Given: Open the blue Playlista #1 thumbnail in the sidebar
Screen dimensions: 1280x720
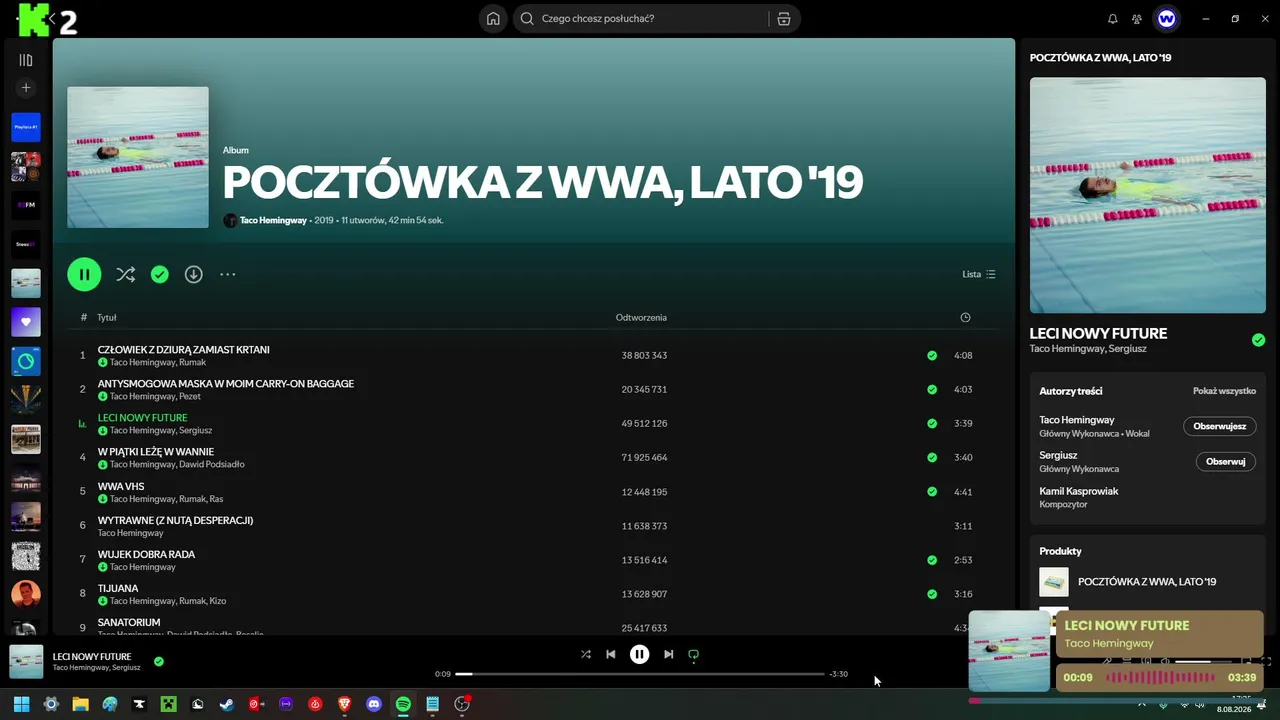Looking at the screenshot, I should click(x=26, y=127).
